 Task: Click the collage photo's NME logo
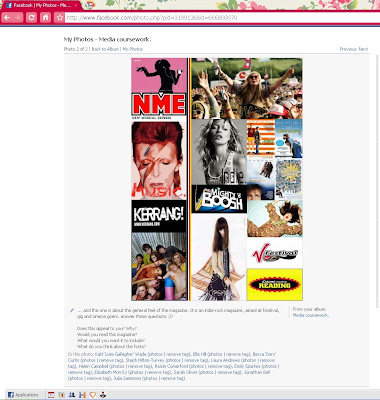(159, 105)
